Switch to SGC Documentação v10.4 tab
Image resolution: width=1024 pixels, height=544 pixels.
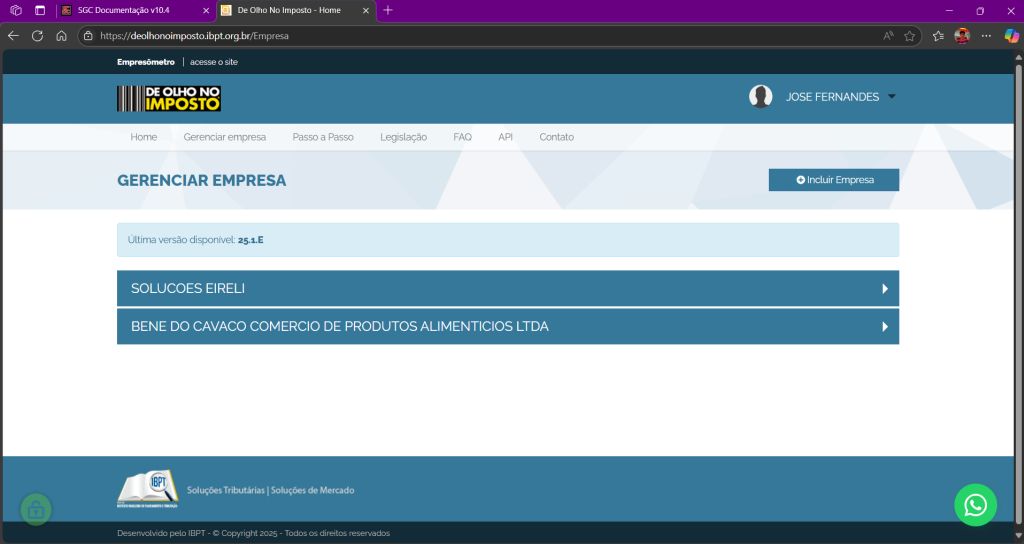[136, 10]
